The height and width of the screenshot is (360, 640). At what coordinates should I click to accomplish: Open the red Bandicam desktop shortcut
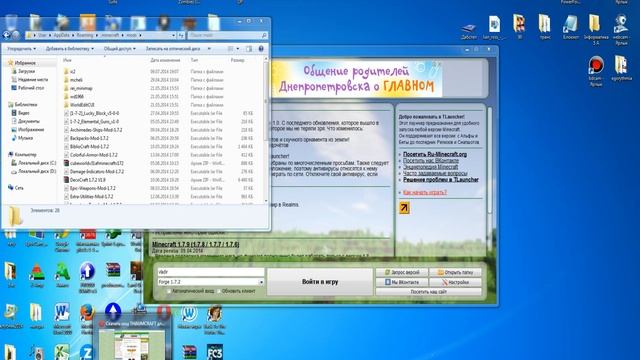tap(596, 65)
